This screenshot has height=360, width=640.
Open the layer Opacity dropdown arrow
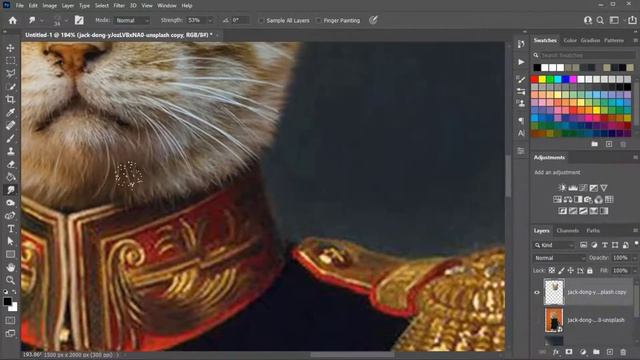click(634, 258)
